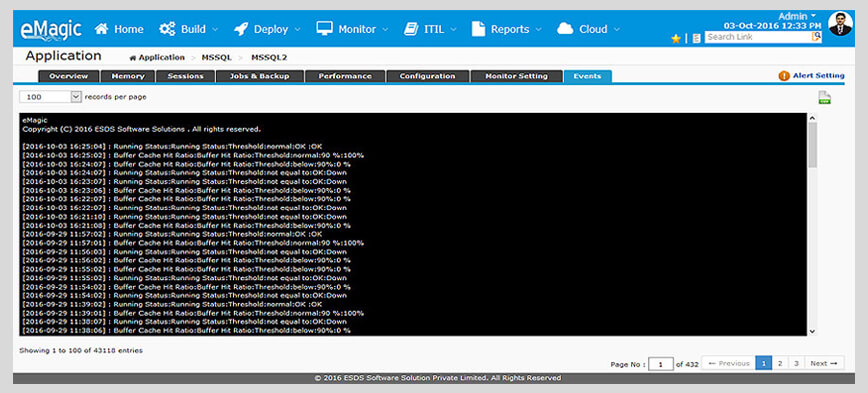Click the Monitor screen icon
The height and width of the screenshot is (393, 868).
click(324, 28)
